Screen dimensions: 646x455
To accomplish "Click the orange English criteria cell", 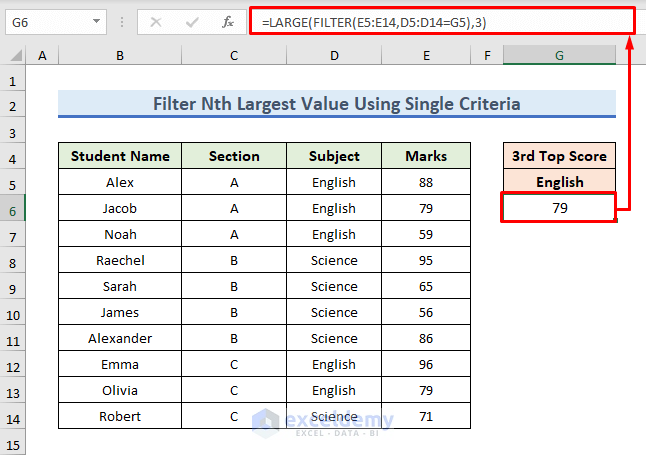I will pos(559,182).
